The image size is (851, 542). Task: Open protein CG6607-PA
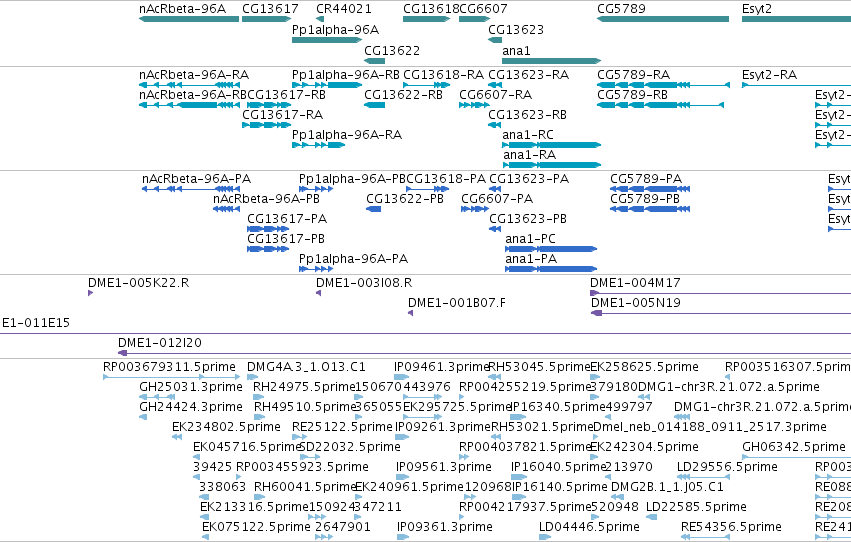click(x=475, y=209)
